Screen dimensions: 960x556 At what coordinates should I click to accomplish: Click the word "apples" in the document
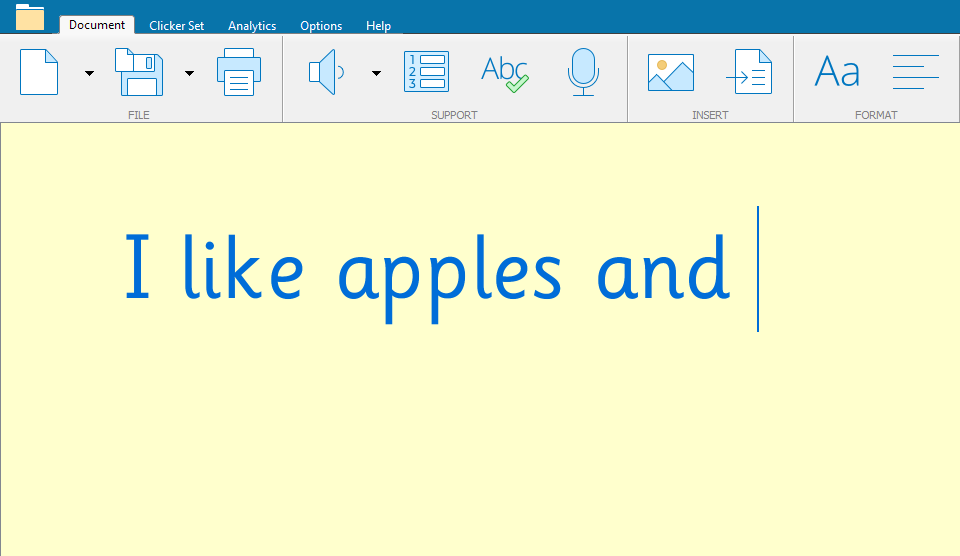point(449,272)
